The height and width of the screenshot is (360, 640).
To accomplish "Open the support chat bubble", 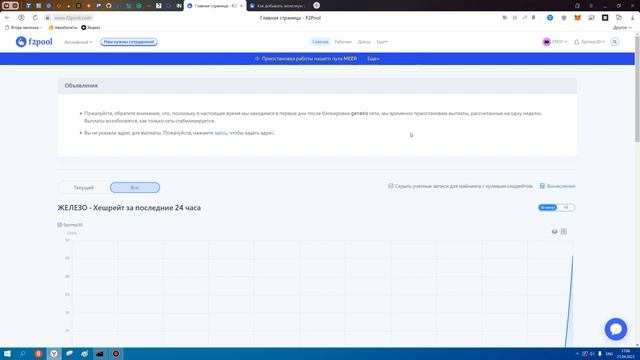I will coord(616,329).
